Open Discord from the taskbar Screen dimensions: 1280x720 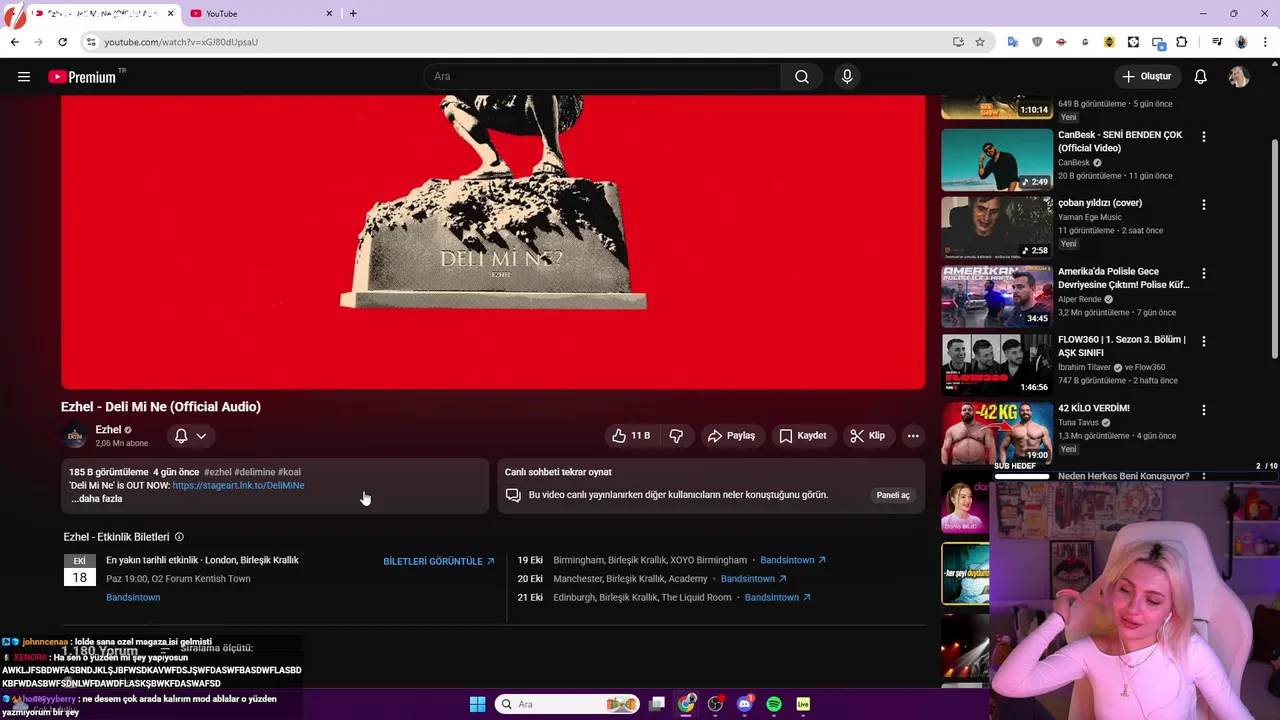pos(744,704)
